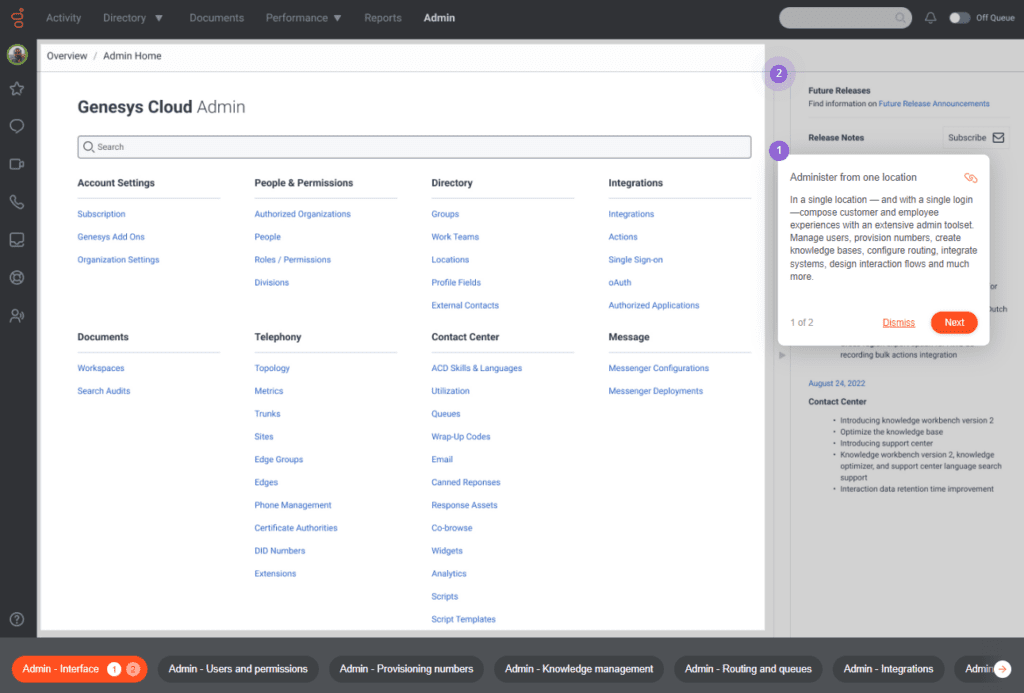The width and height of the screenshot is (1024, 693).
Task: Open the People link
Action: pos(267,237)
